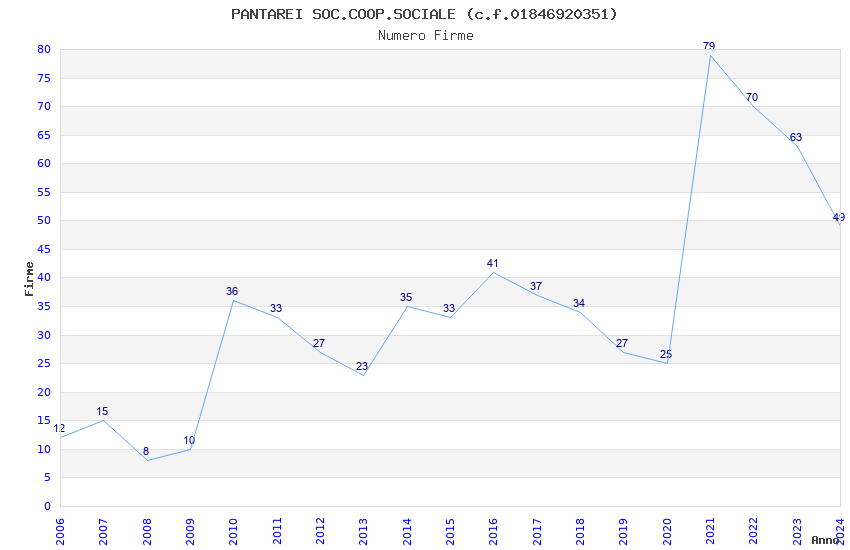Viewport: 850px width, 550px height.
Task: Select data label 79 at the 2021 peak
Action: [709, 46]
